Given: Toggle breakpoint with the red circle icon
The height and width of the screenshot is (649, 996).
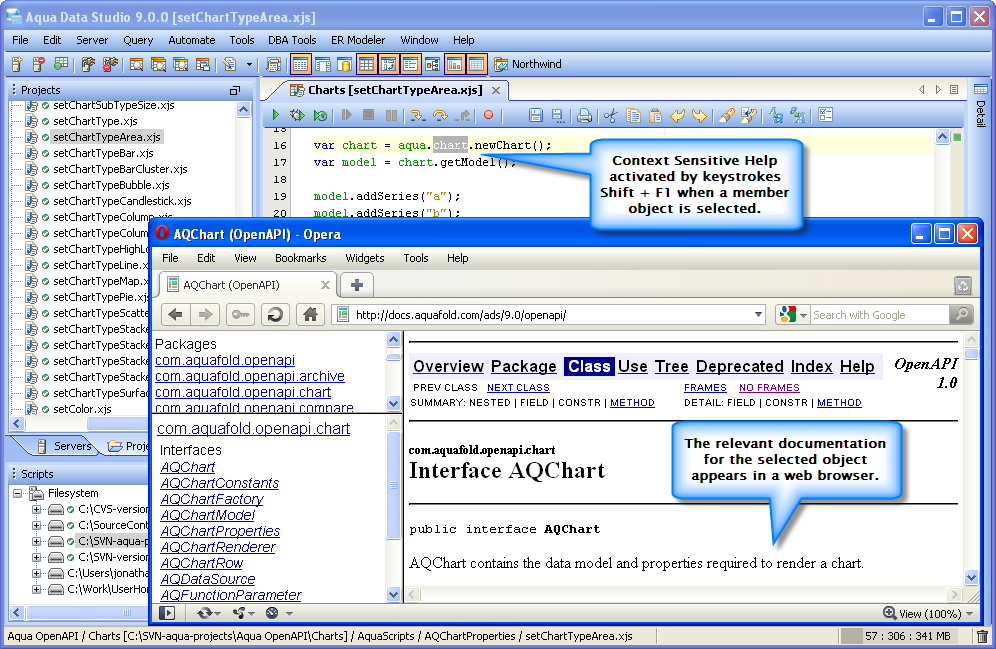Looking at the screenshot, I should [x=488, y=115].
